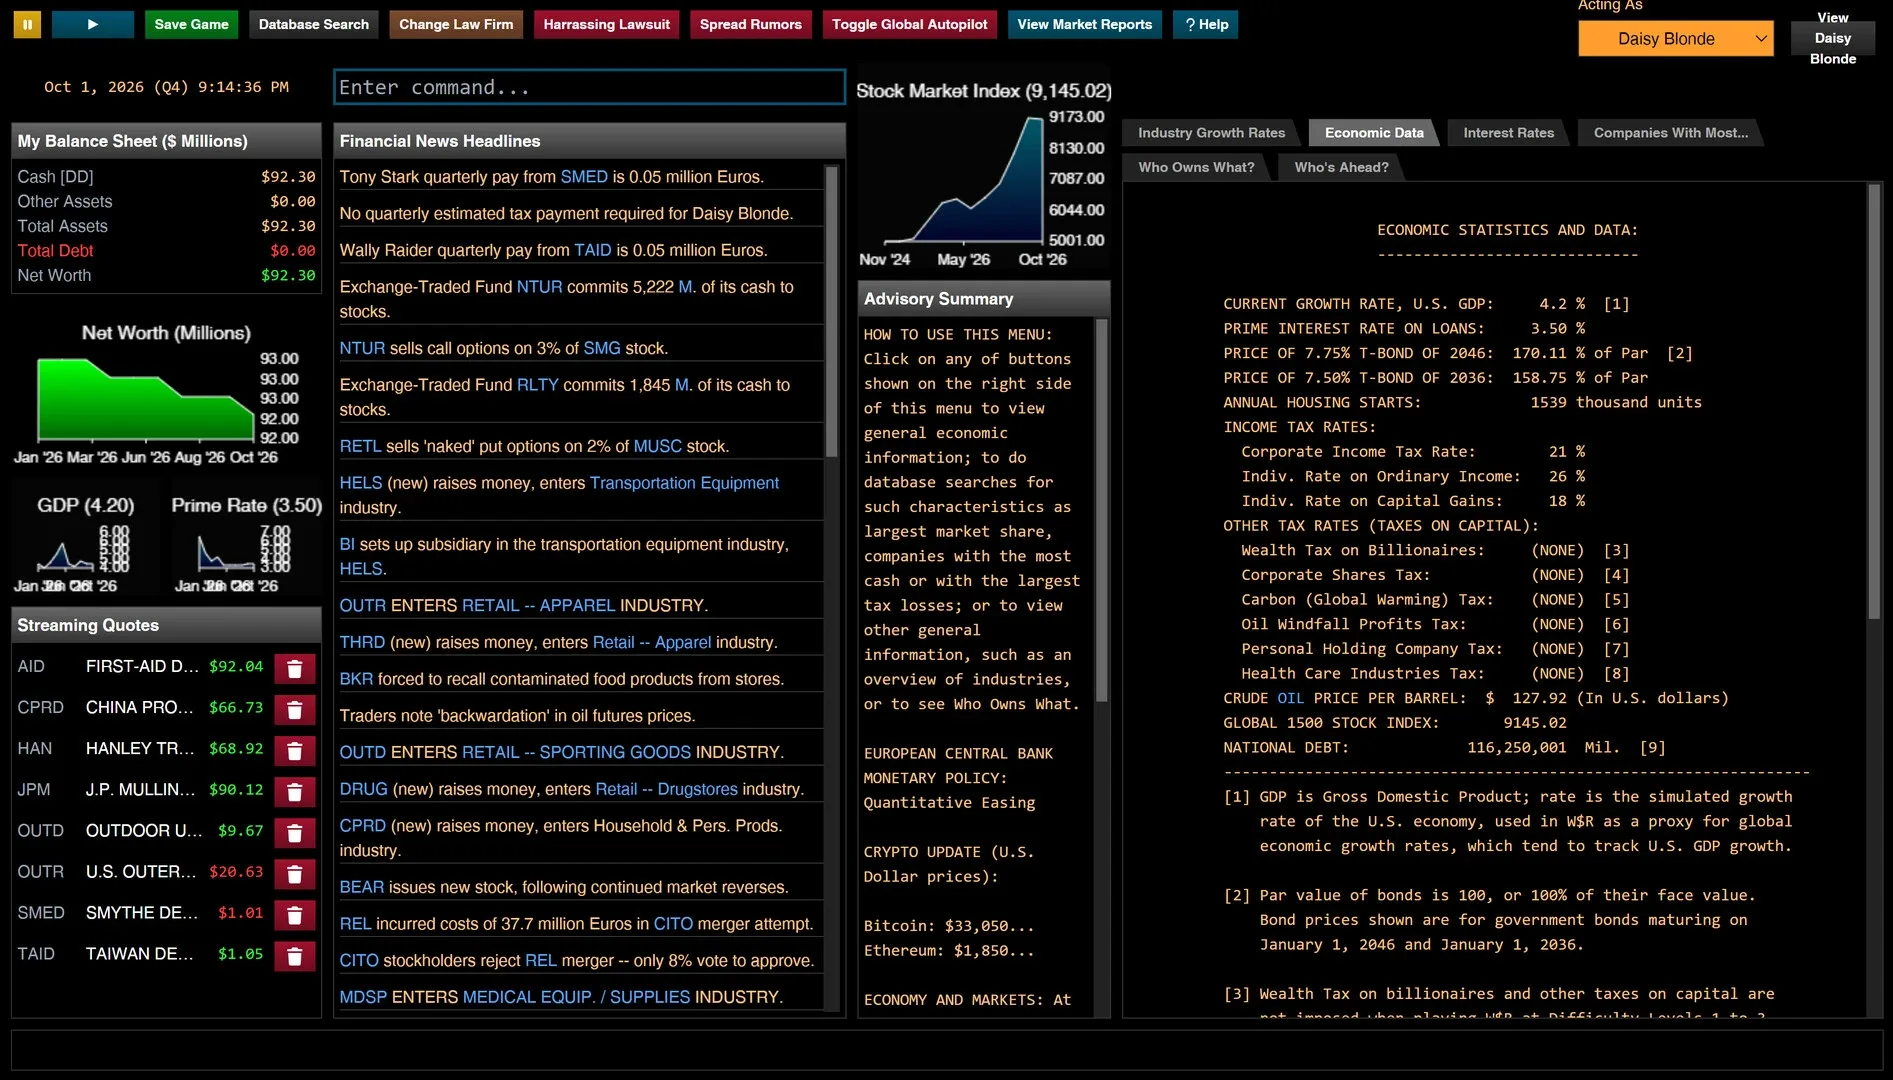Focus the Enter command field
The height and width of the screenshot is (1080, 1893).
[589, 87]
